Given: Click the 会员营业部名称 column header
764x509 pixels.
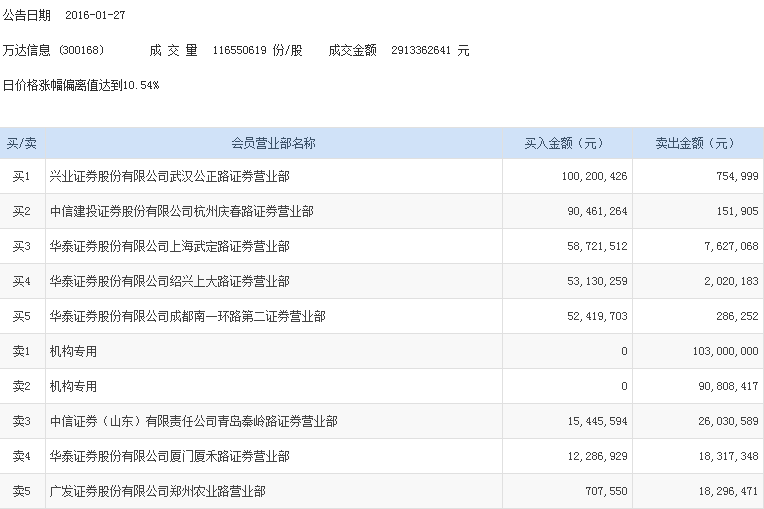Looking at the screenshot, I should [x=273, y=143].
